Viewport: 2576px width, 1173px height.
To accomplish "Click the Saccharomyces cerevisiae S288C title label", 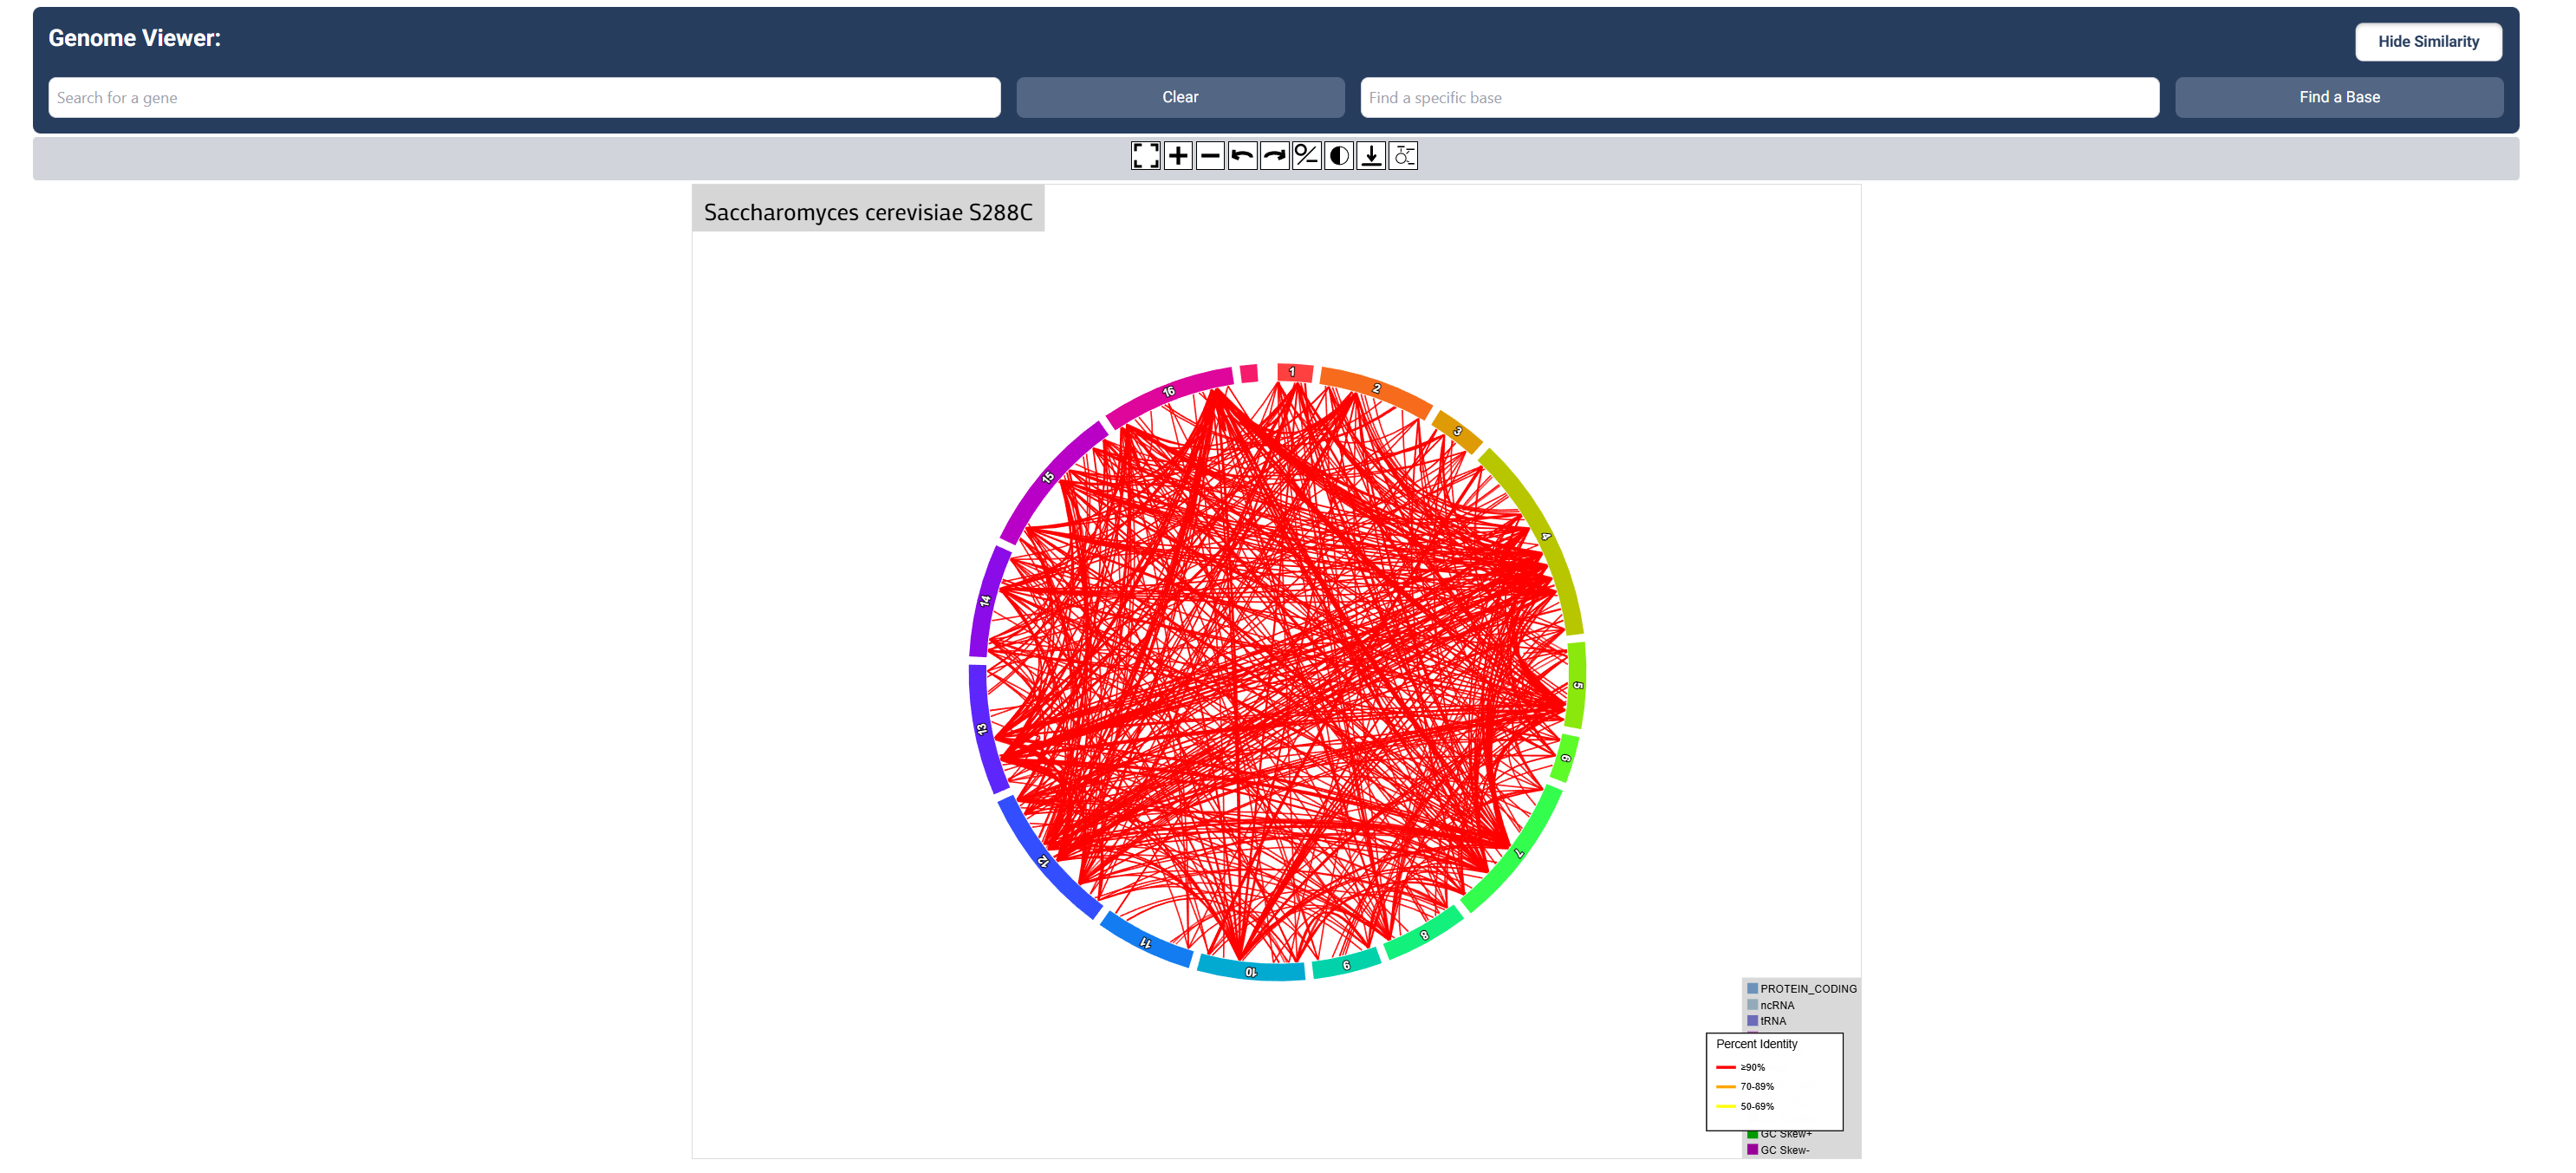I will (x=868, y=211).
